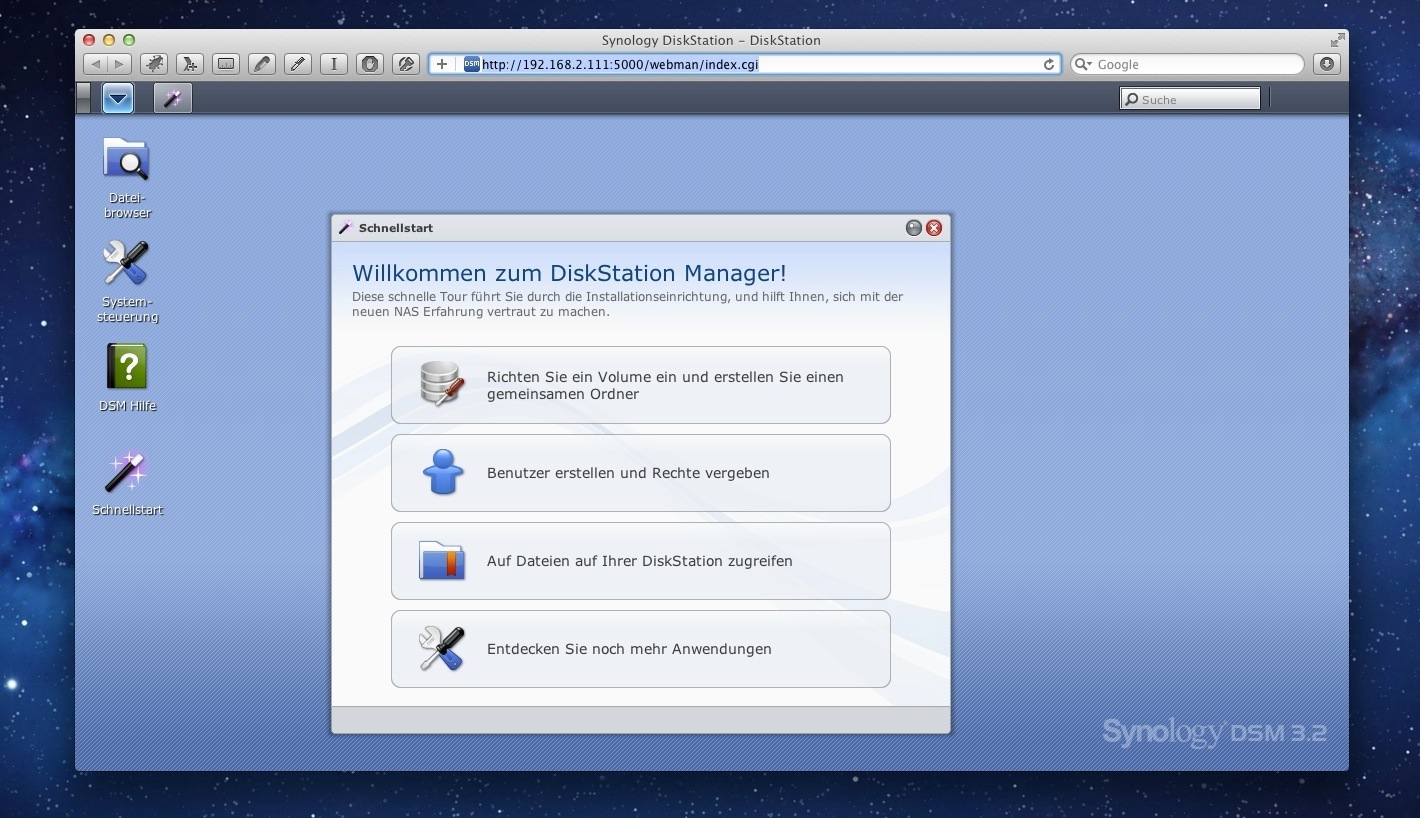The height and width of the screenshot is (818, 1420).
Task: Click the text cursor icon in Safari toolbar
Action: point(333,64)
